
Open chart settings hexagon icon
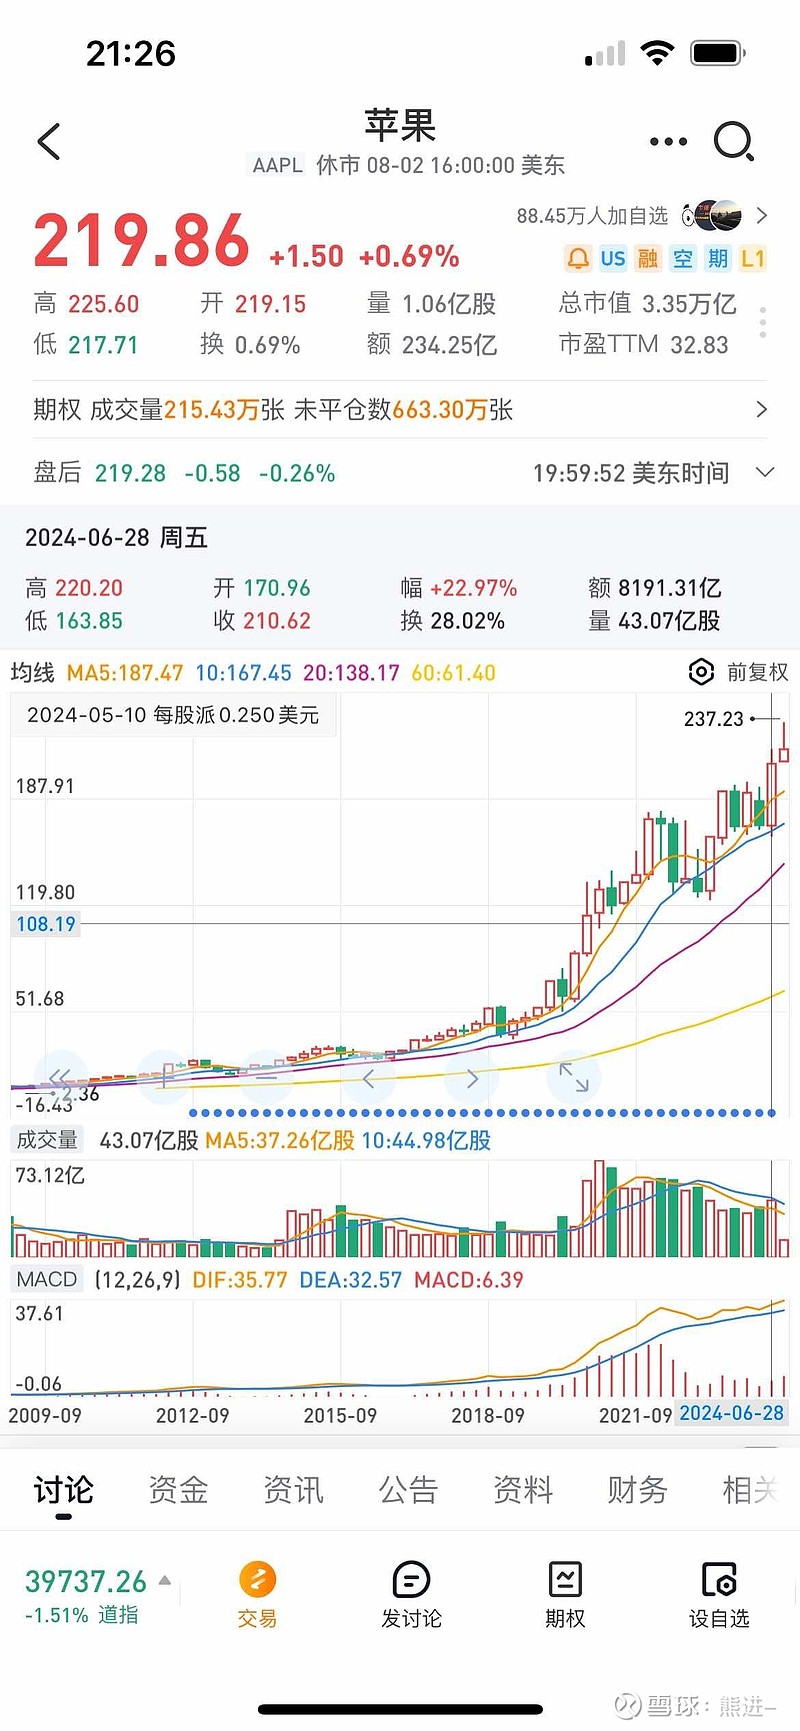[702, 672]
